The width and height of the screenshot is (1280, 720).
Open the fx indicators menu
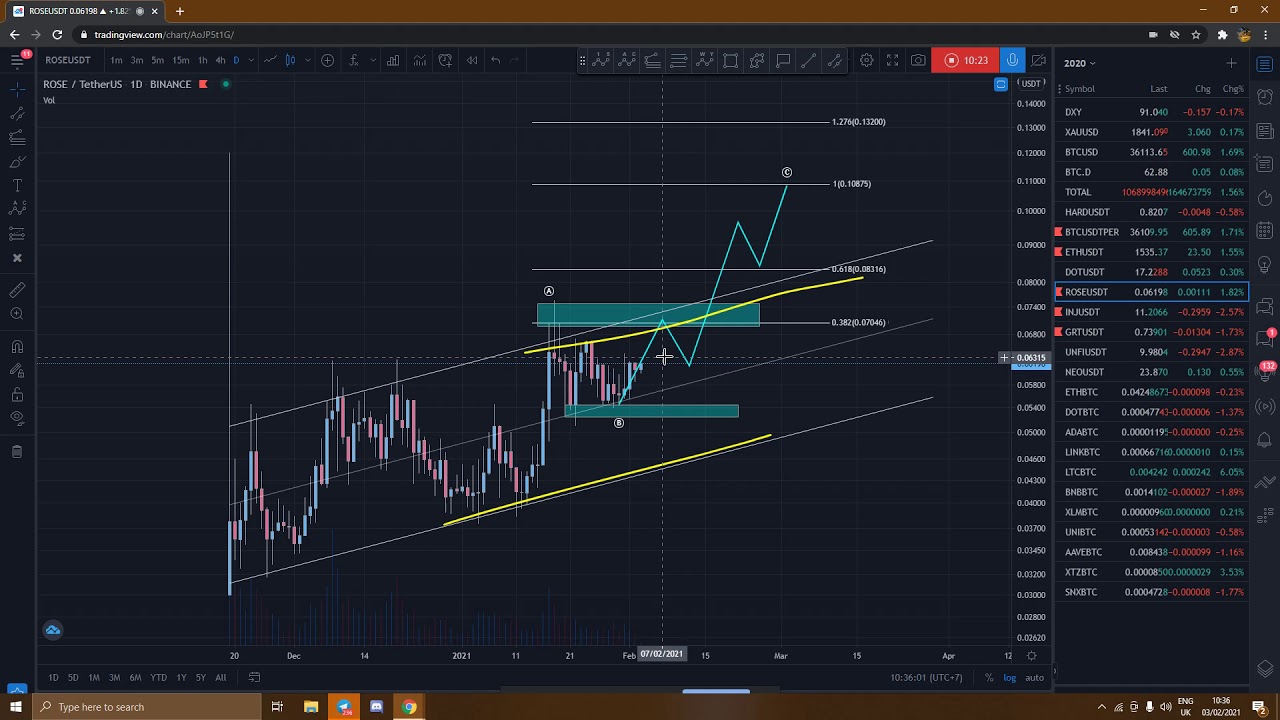[353, 60]
